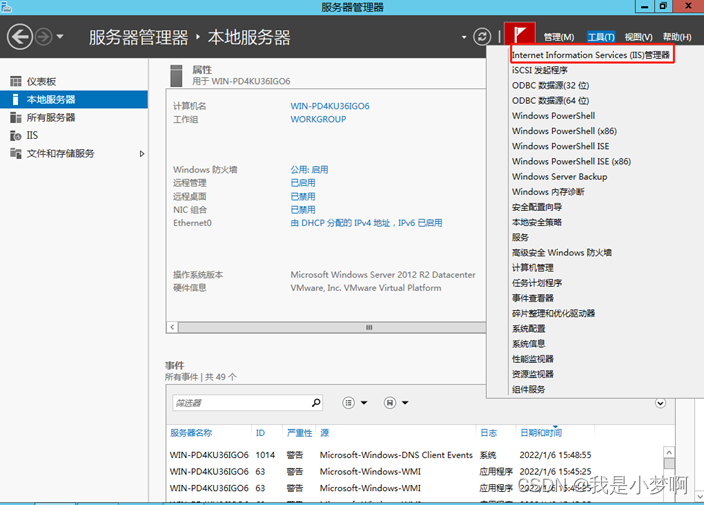Image resolution: width=704 pixels, height=505 pixels.
Task: Open Internet Information Services (IIS)管理器
Action: tap(591, 55)
